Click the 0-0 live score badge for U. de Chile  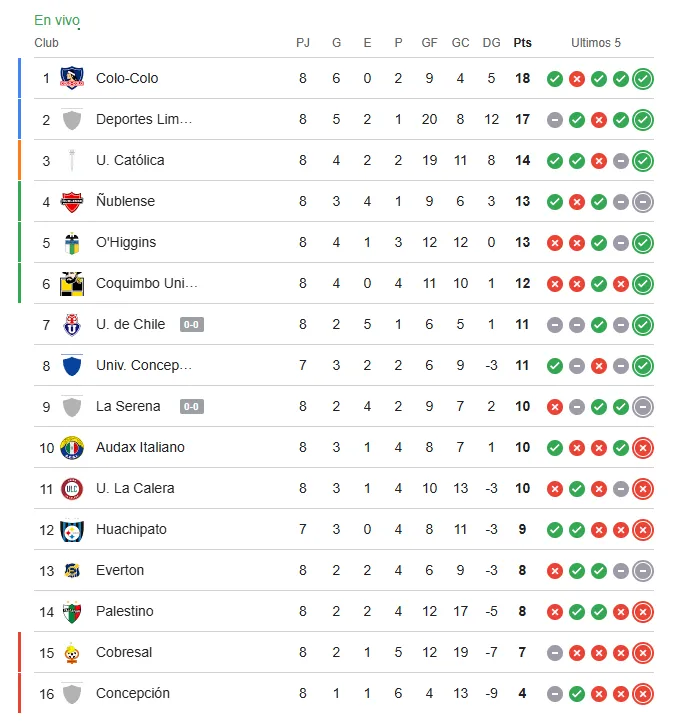(x=192, y=325)
